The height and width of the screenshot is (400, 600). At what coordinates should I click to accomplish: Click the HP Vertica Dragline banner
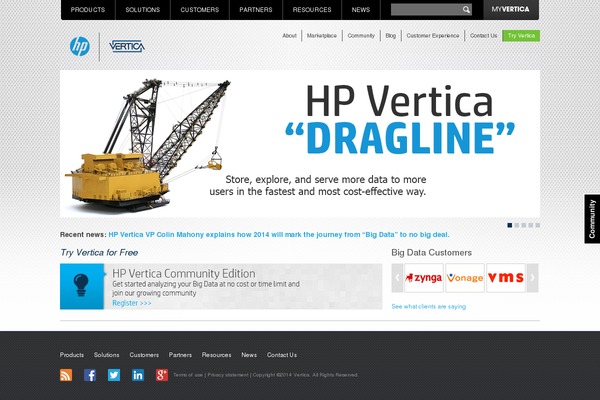(300, 144)
